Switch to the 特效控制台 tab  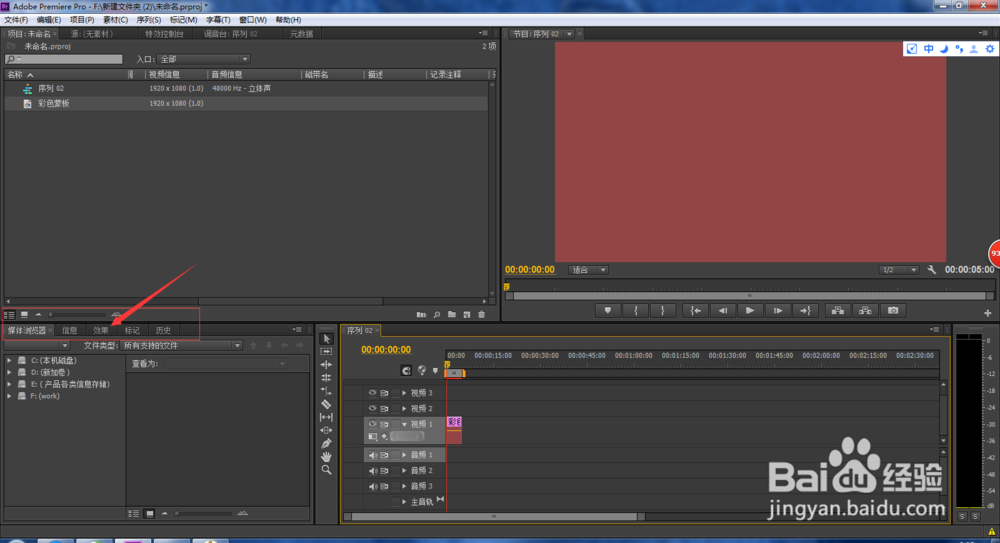(164, 34)
